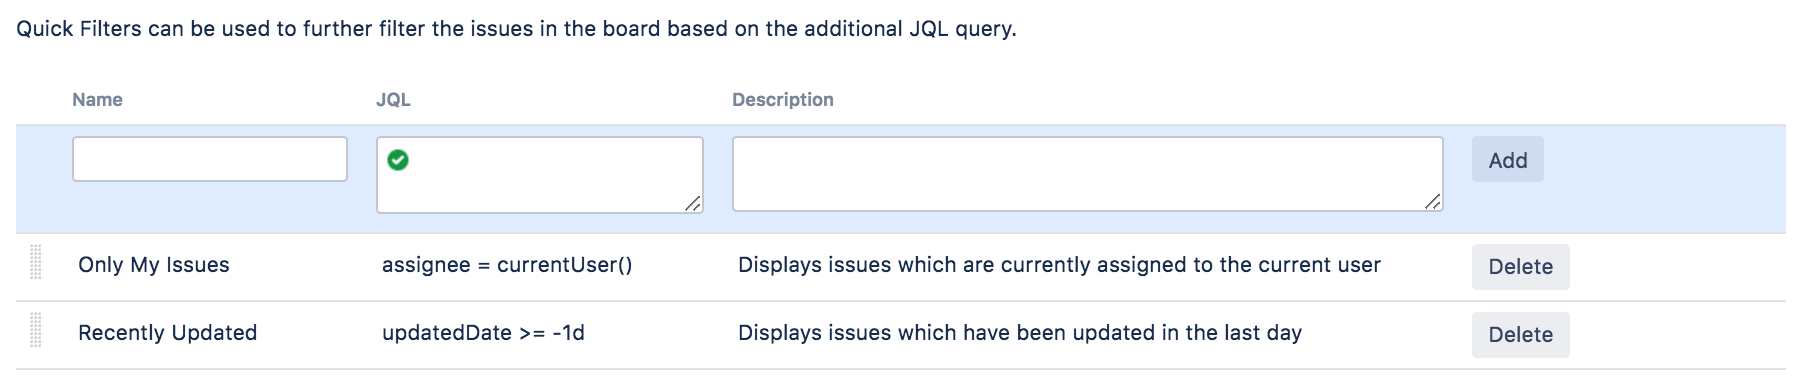Focus the JQL query text area

[x=540, y=175]
